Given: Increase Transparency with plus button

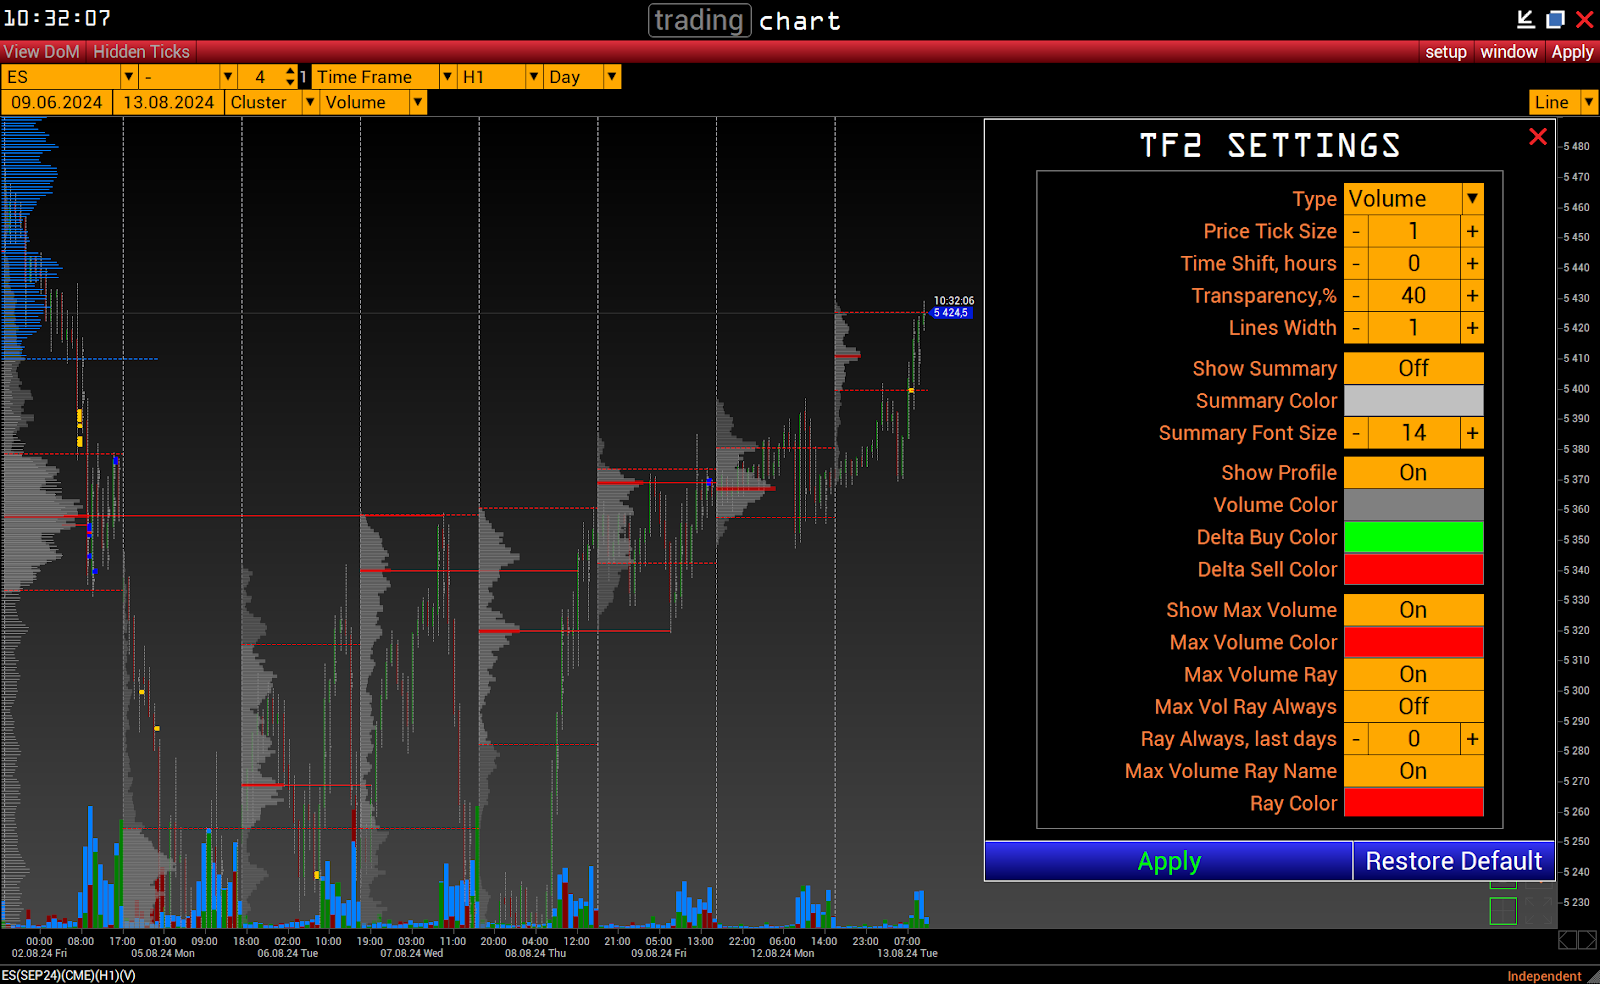Looking at the screenshot, I should click(x=1472, y=296).
